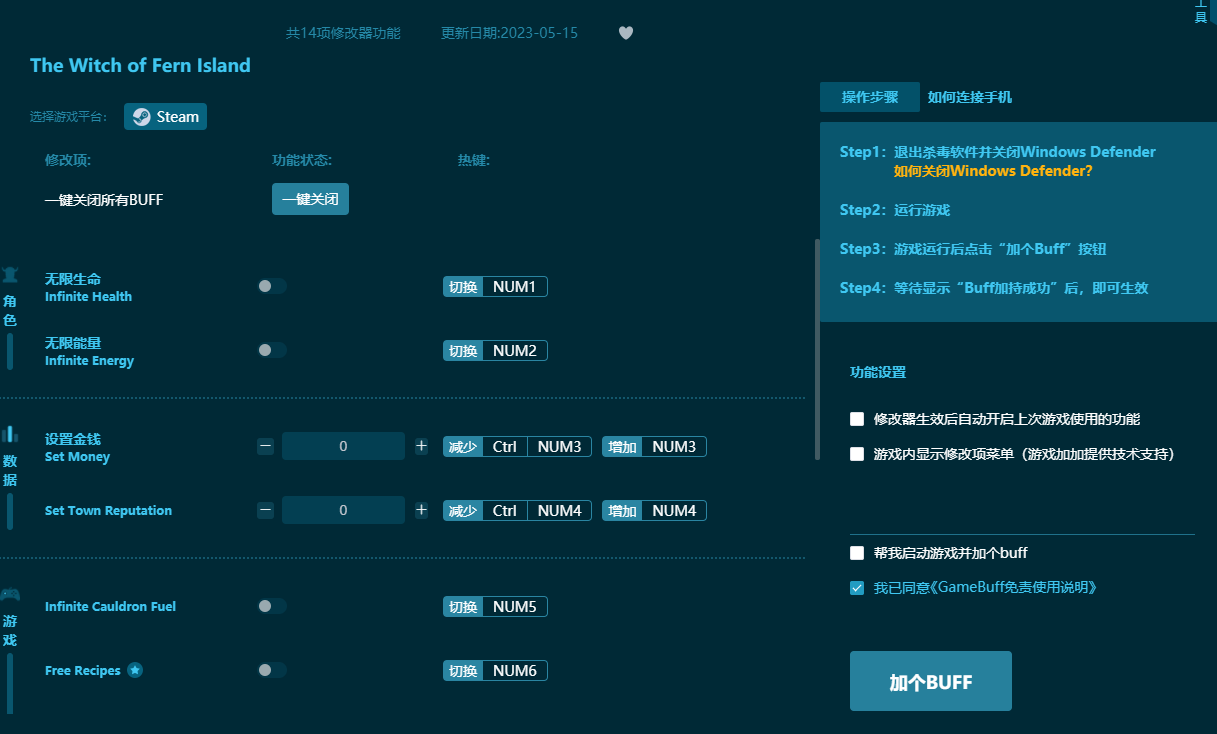Decrease Set Money value with minus
Viewport: 1217px width, 734px height.
pos(265,446)
